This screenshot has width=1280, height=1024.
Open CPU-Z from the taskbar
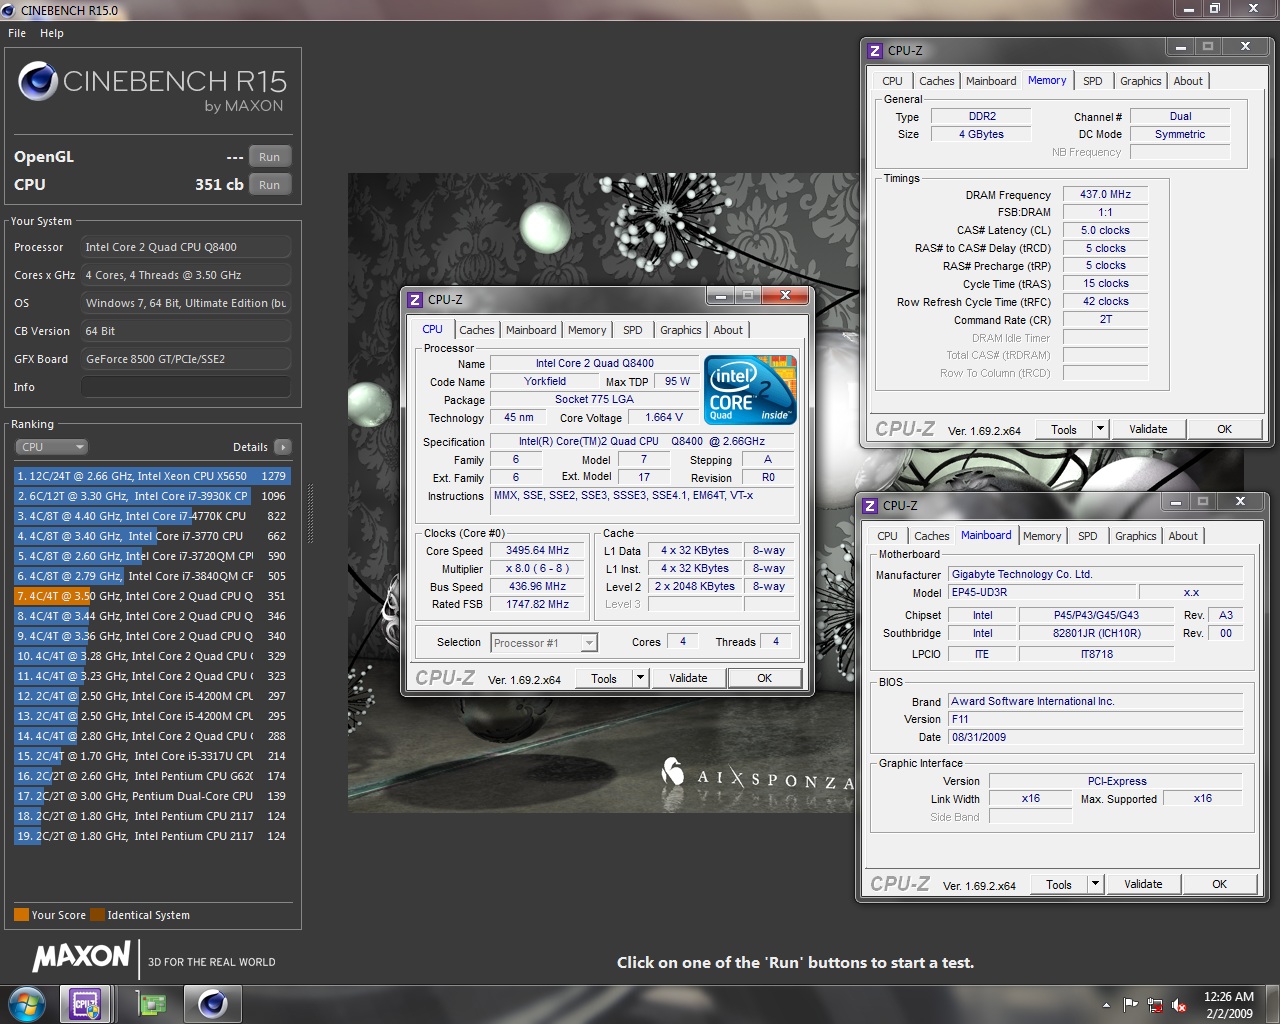click(86, 1004)
